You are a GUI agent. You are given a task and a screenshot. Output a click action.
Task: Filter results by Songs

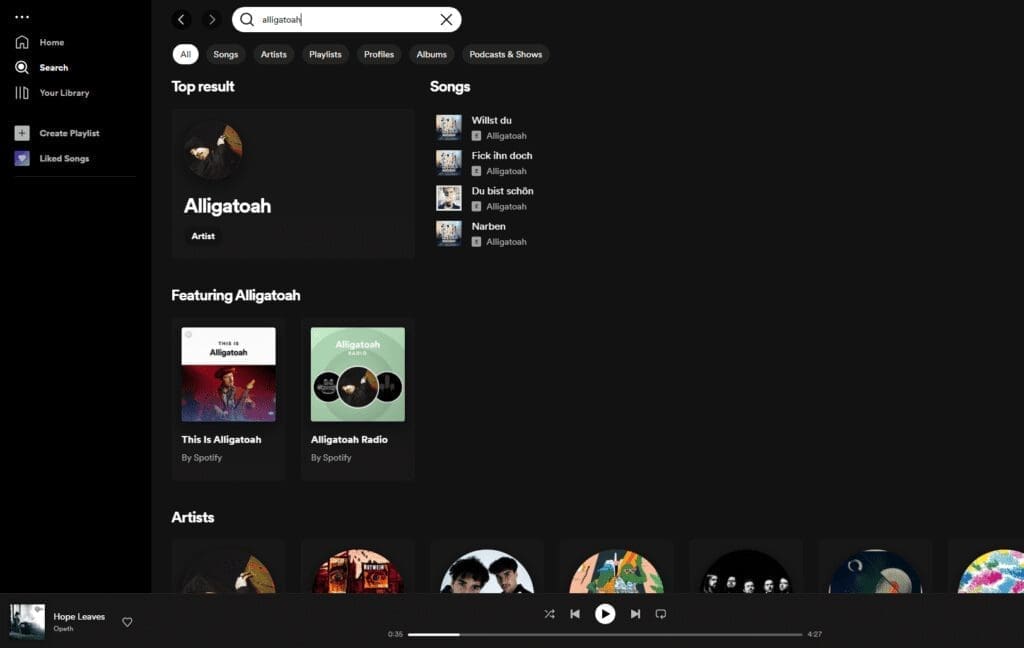pos(226,54)
